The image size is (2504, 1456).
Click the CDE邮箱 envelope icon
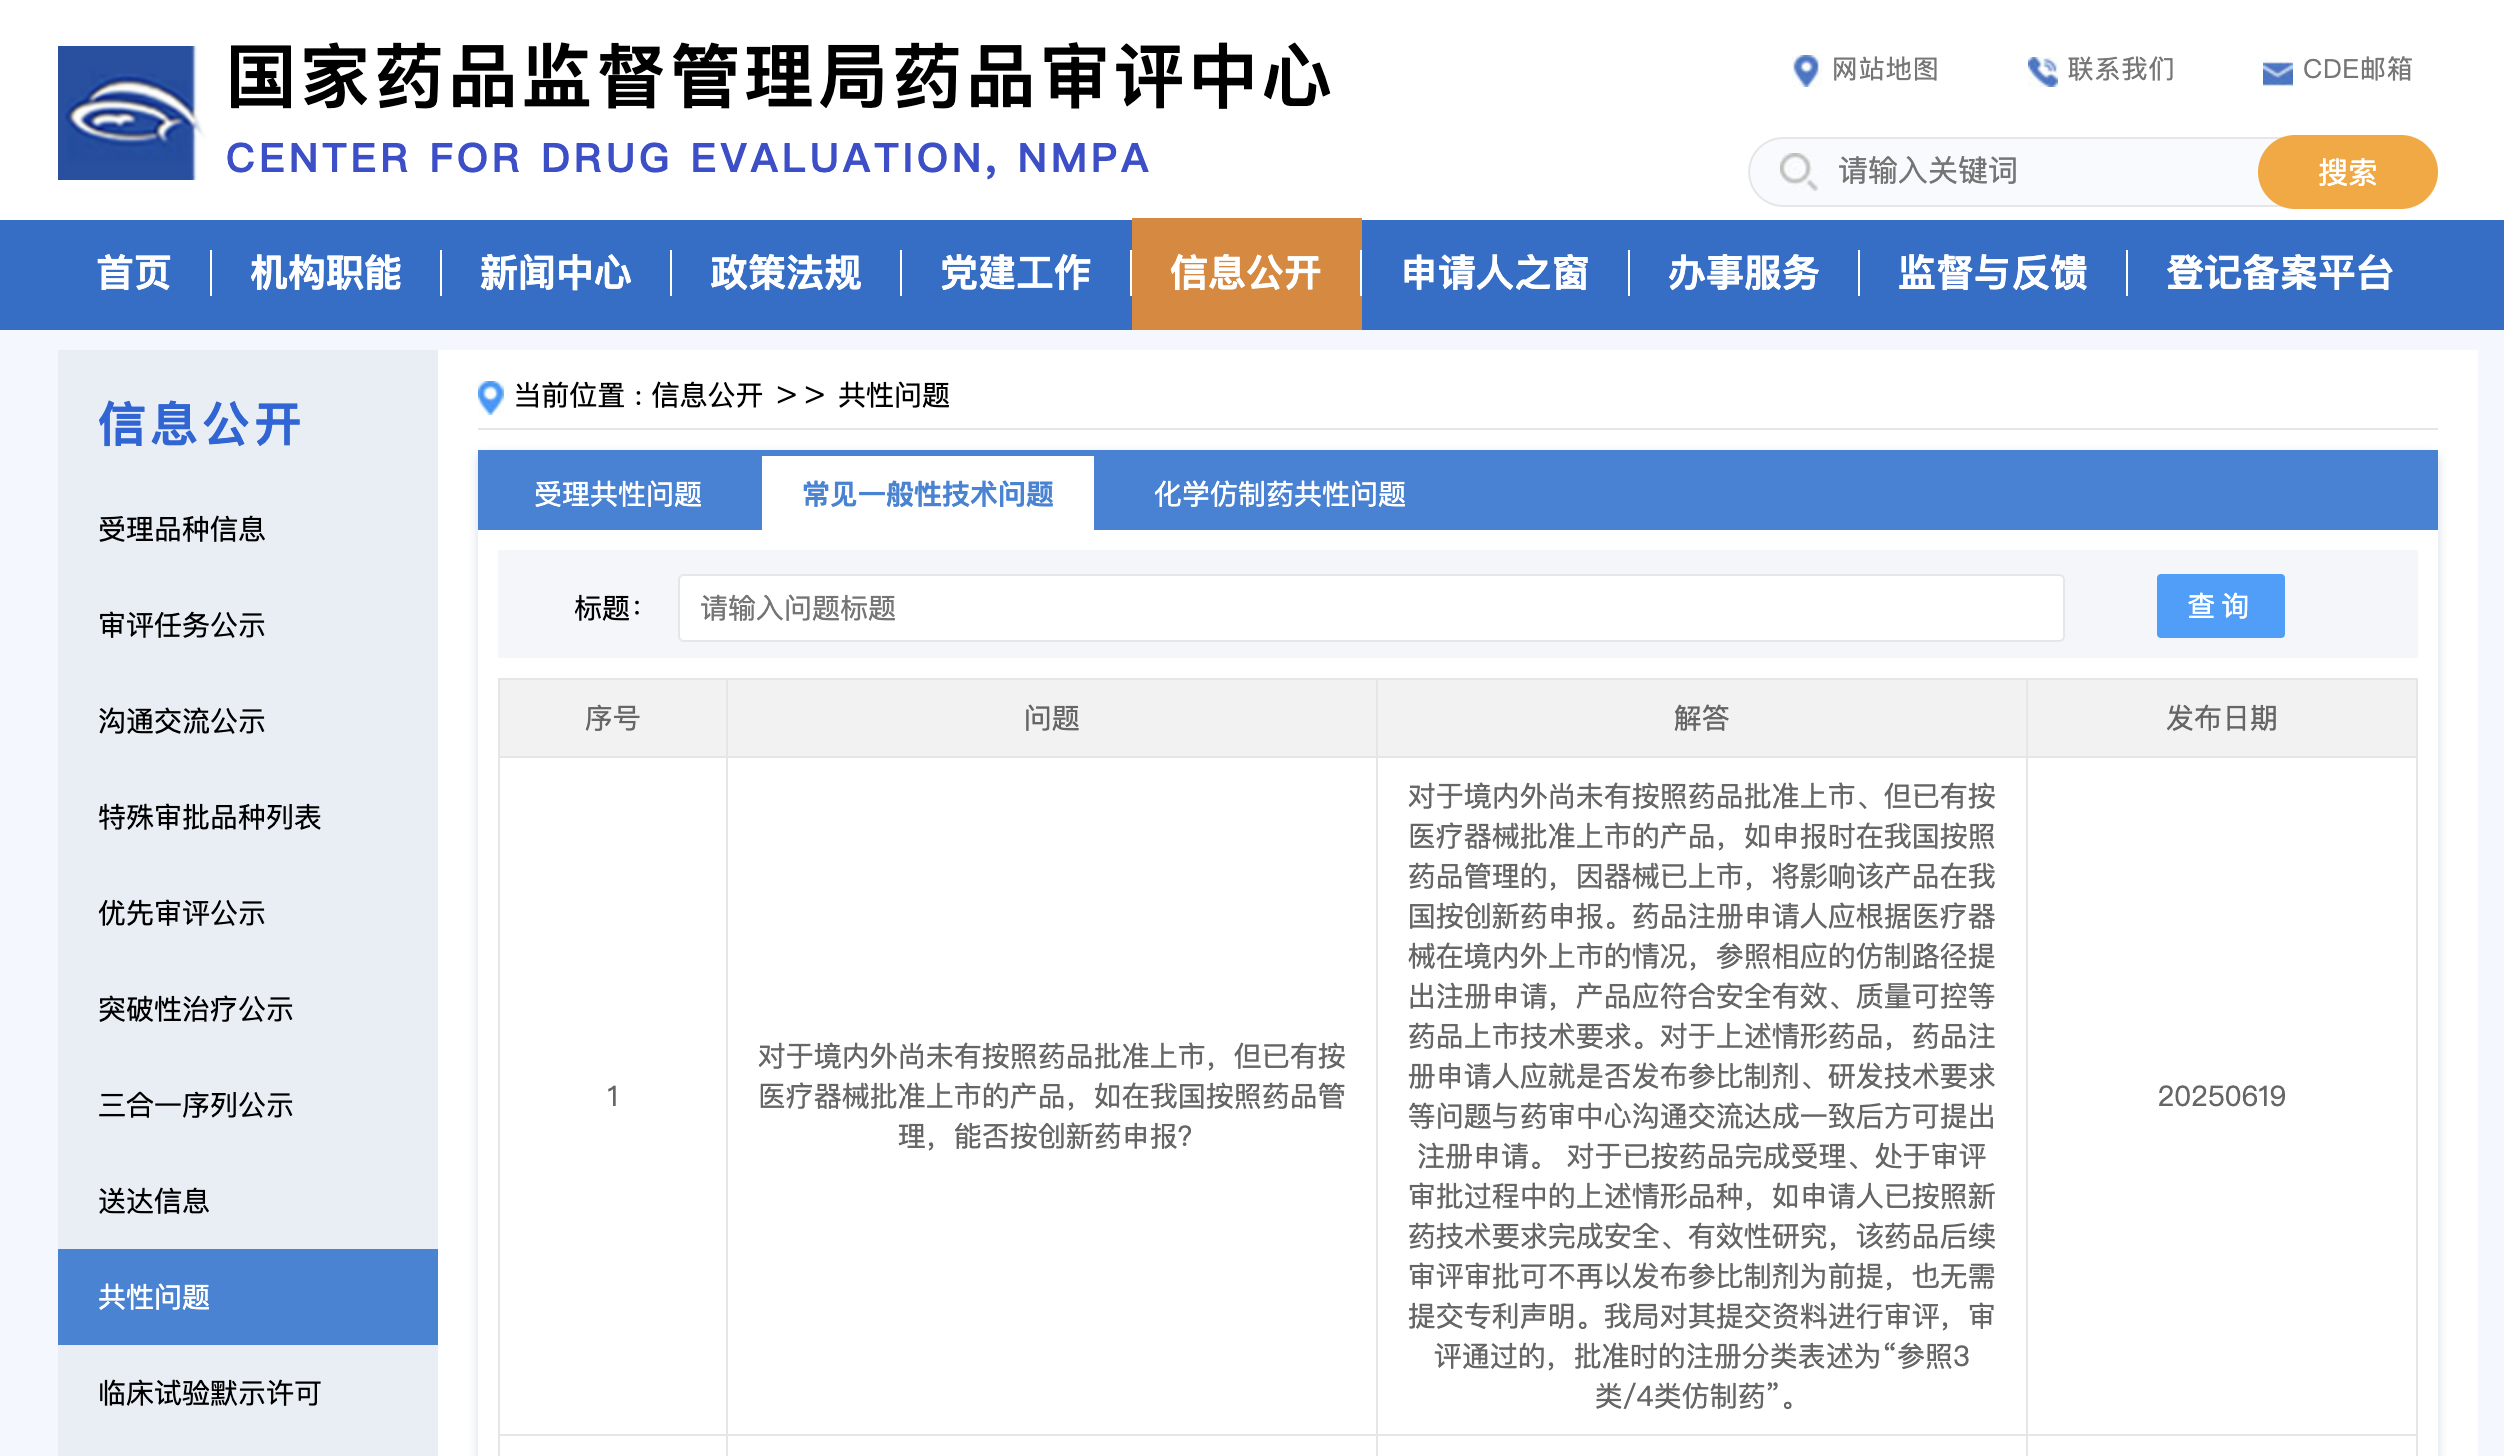coord(2277,72)
